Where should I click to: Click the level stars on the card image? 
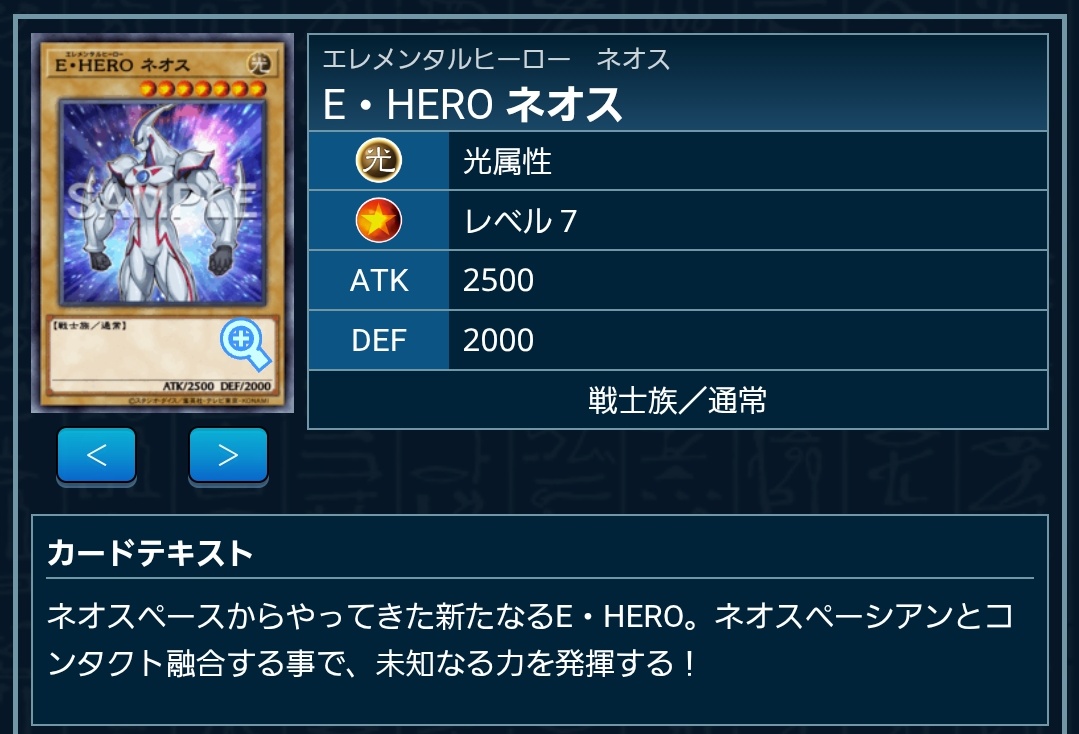point(202,89)
